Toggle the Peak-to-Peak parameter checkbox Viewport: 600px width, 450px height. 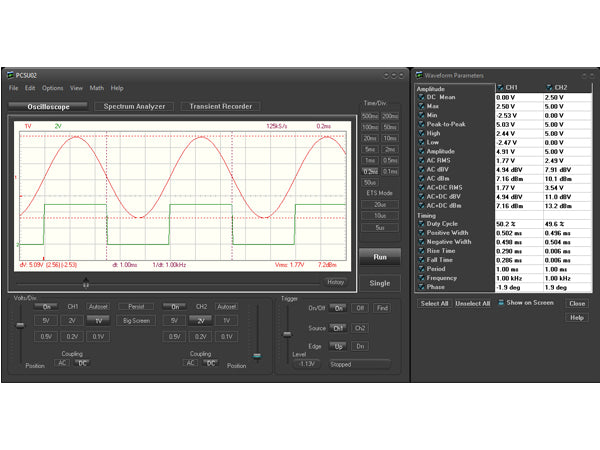tap(419, 124)
